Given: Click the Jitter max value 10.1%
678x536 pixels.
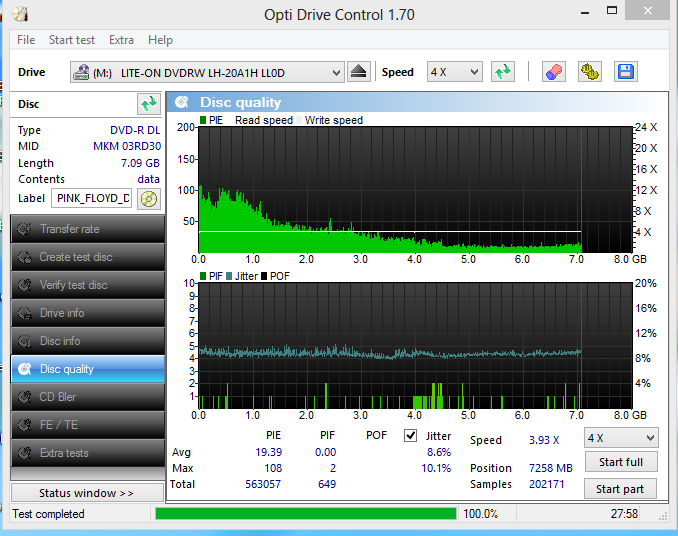Looking at the screenshot, I should [x=436, y=468].
